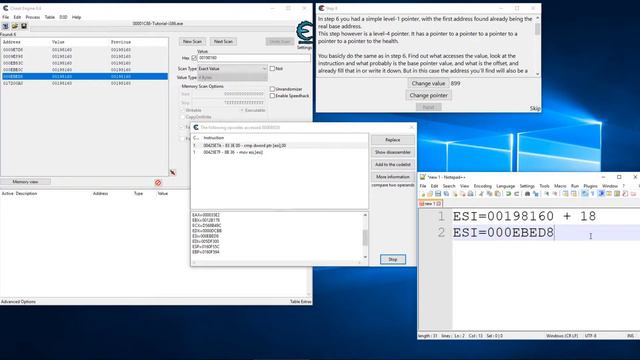
Task: Open the Scan Type dropdown
Action: pyautogui.click(x=233, y=69)
